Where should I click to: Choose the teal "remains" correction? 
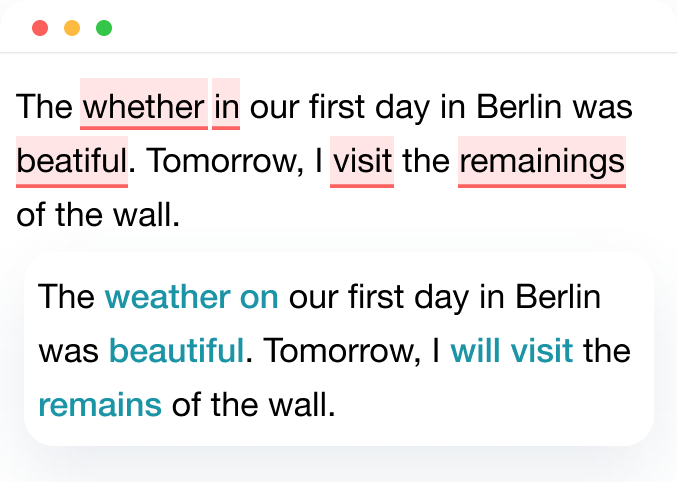(x=100, y=405)
